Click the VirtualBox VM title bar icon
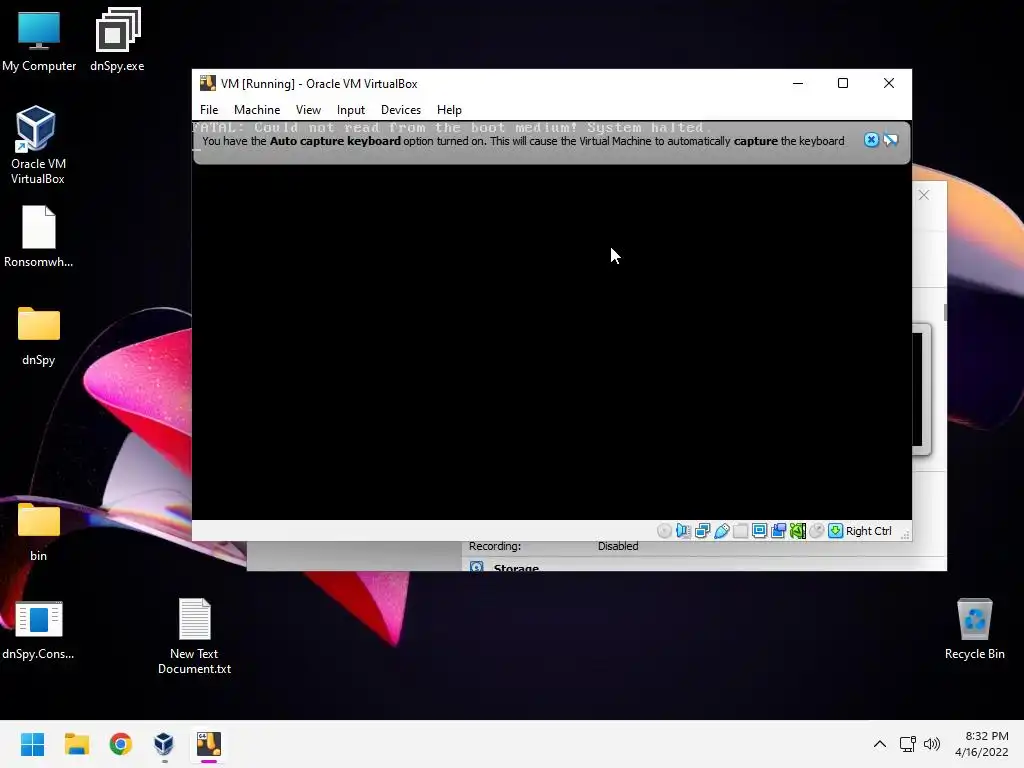 (x=208, y=83)
